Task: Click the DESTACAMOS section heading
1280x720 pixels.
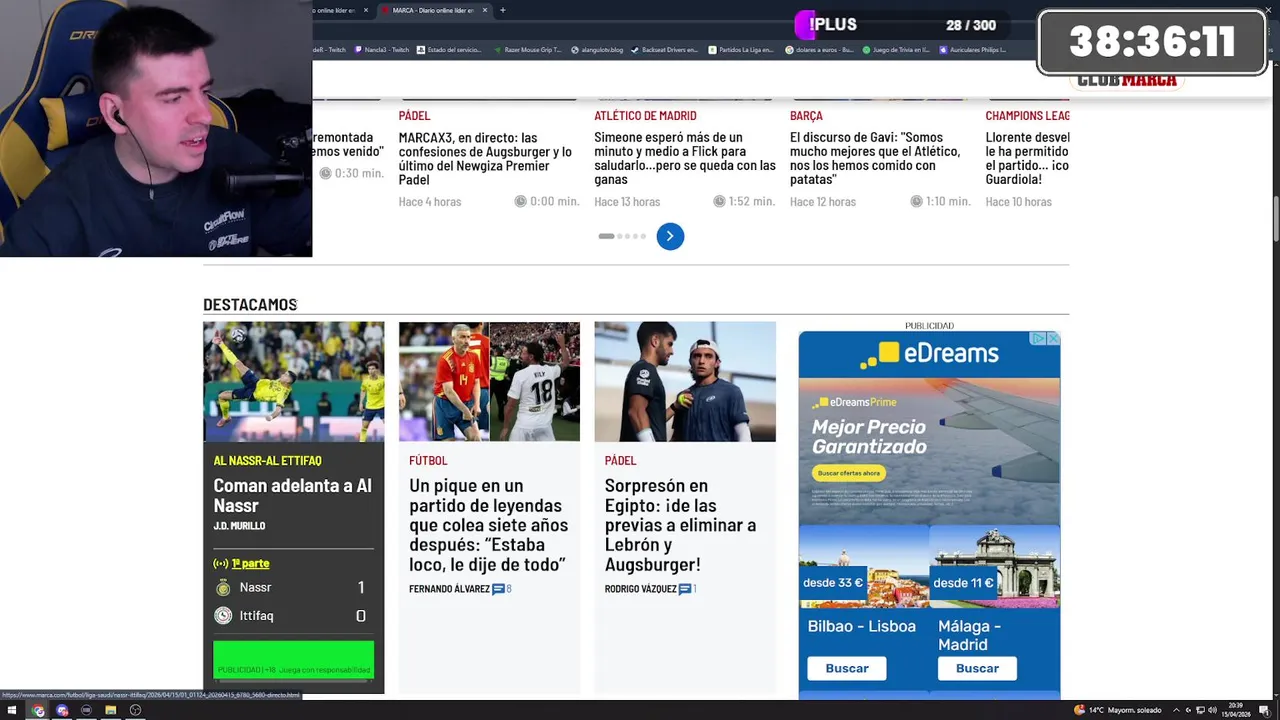Action: pos(250,304)
